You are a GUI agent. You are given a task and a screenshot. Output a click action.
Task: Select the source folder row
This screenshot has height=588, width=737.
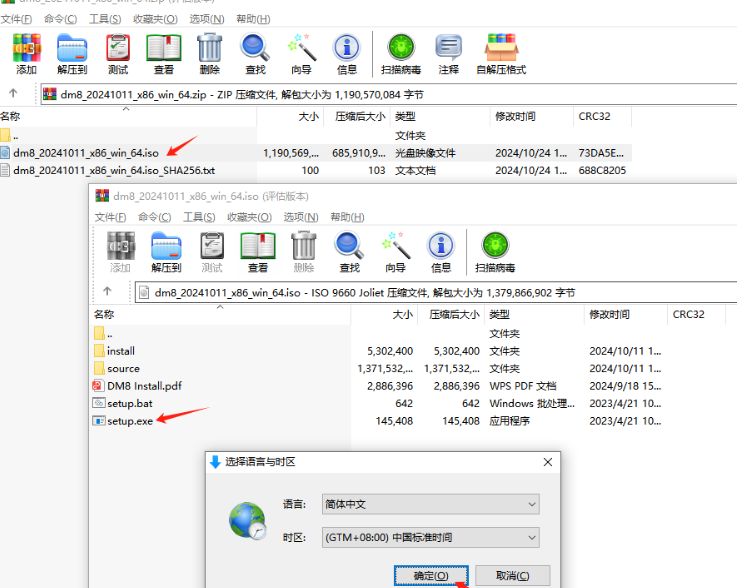tap(377, 368)
